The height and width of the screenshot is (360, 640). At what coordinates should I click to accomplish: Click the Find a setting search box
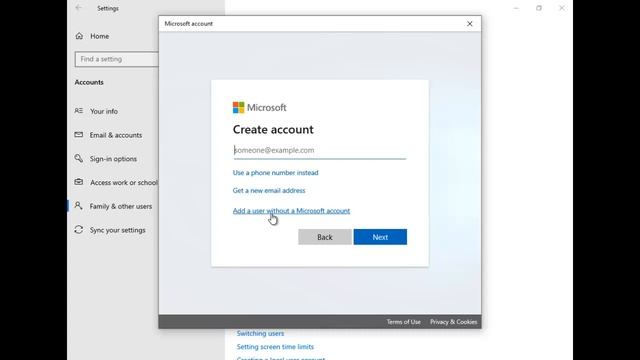coord(117,59)
